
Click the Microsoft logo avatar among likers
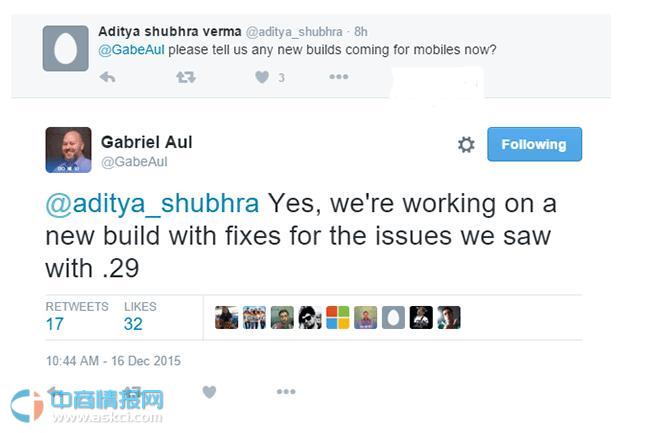338,318
